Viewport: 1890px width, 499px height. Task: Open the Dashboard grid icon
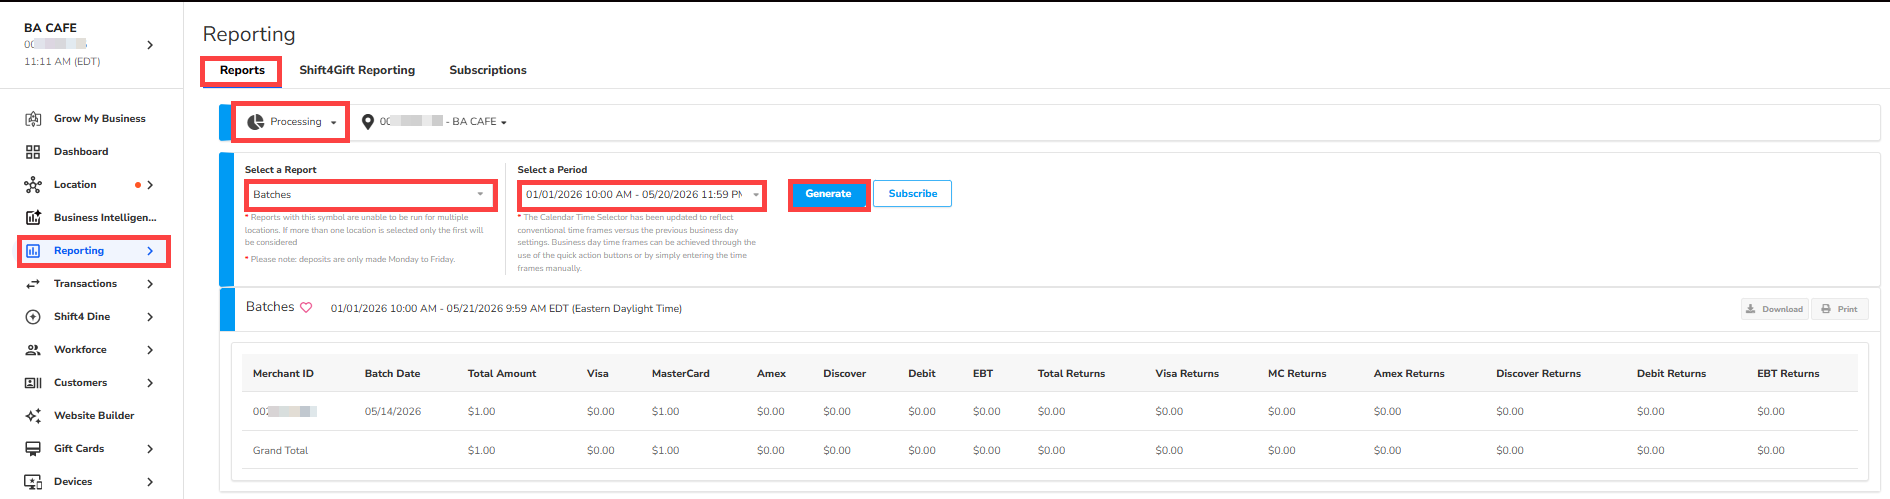(x=33, y=152)
